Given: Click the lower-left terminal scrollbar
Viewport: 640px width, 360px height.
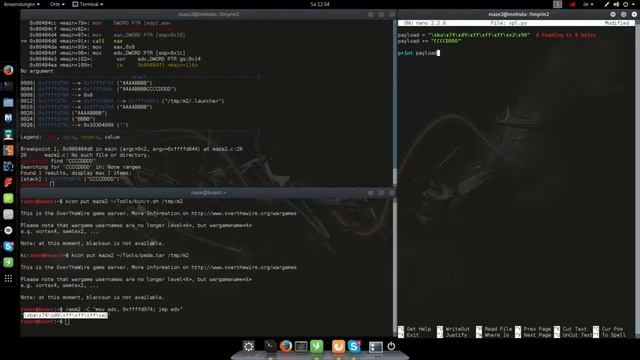Looking at the screenshot, I should pos(394,267).
